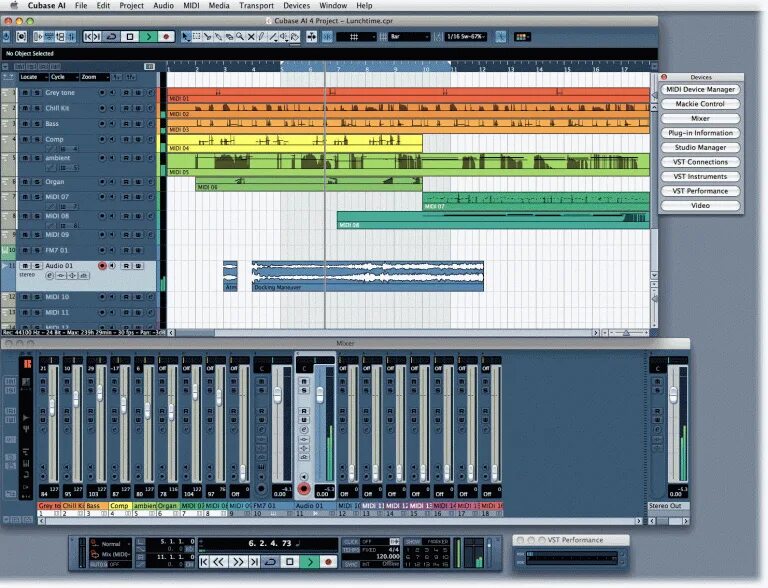This screenshot has width=768, height=588.
Task: Click transport panel Record button
Action: [x=328, y=562]
